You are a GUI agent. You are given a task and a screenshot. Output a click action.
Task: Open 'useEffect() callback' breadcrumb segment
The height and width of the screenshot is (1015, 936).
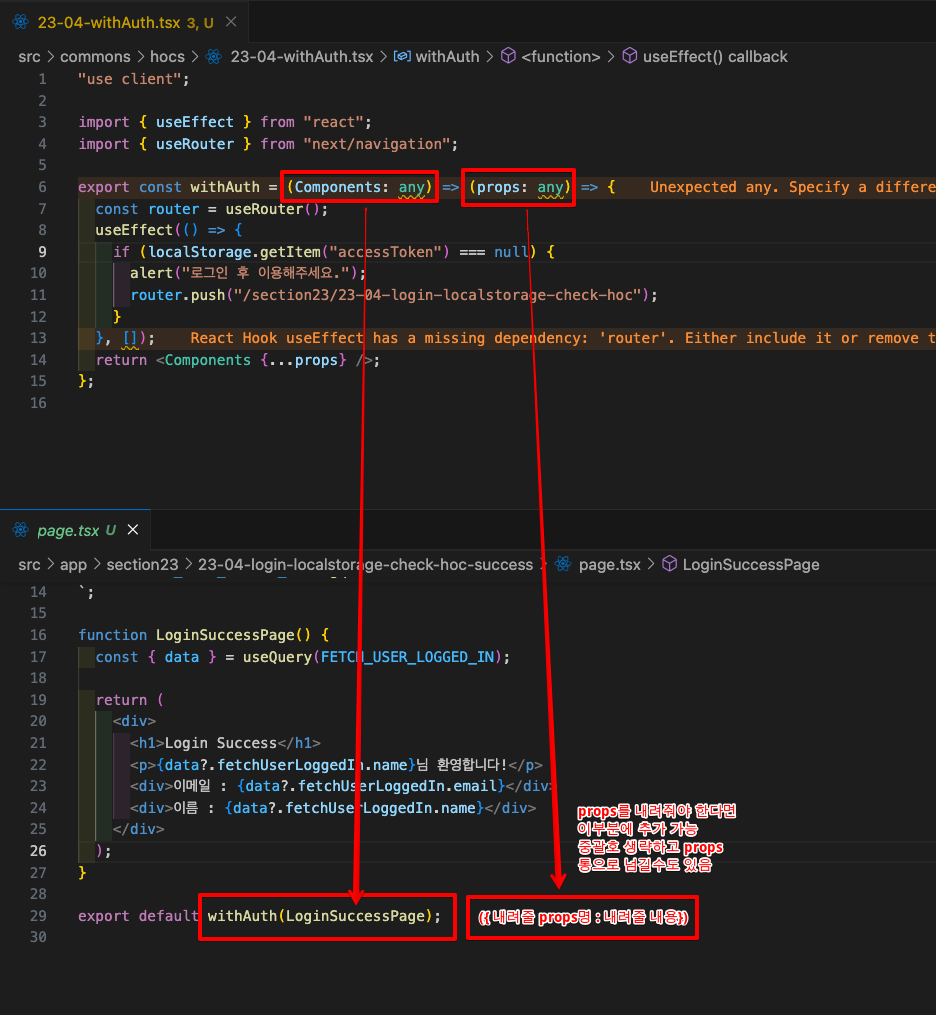tap(715, 57)
